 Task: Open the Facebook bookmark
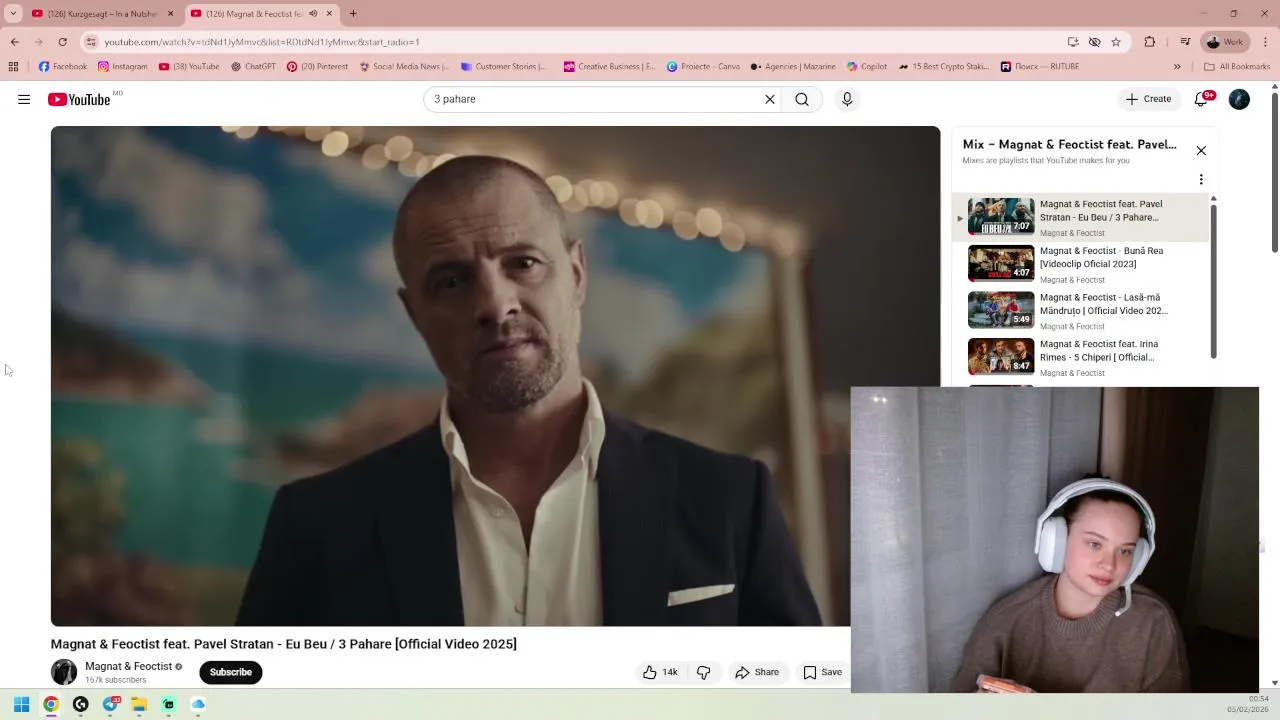tap(63, 67)
